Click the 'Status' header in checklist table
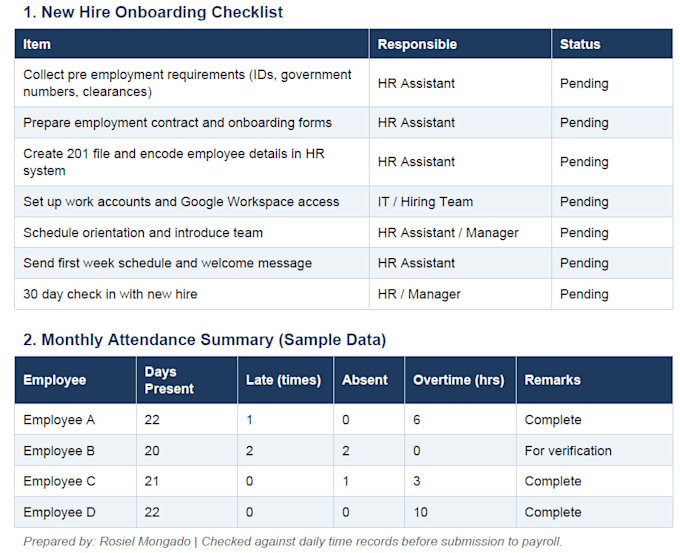The image size is (680, 553). 612,44
